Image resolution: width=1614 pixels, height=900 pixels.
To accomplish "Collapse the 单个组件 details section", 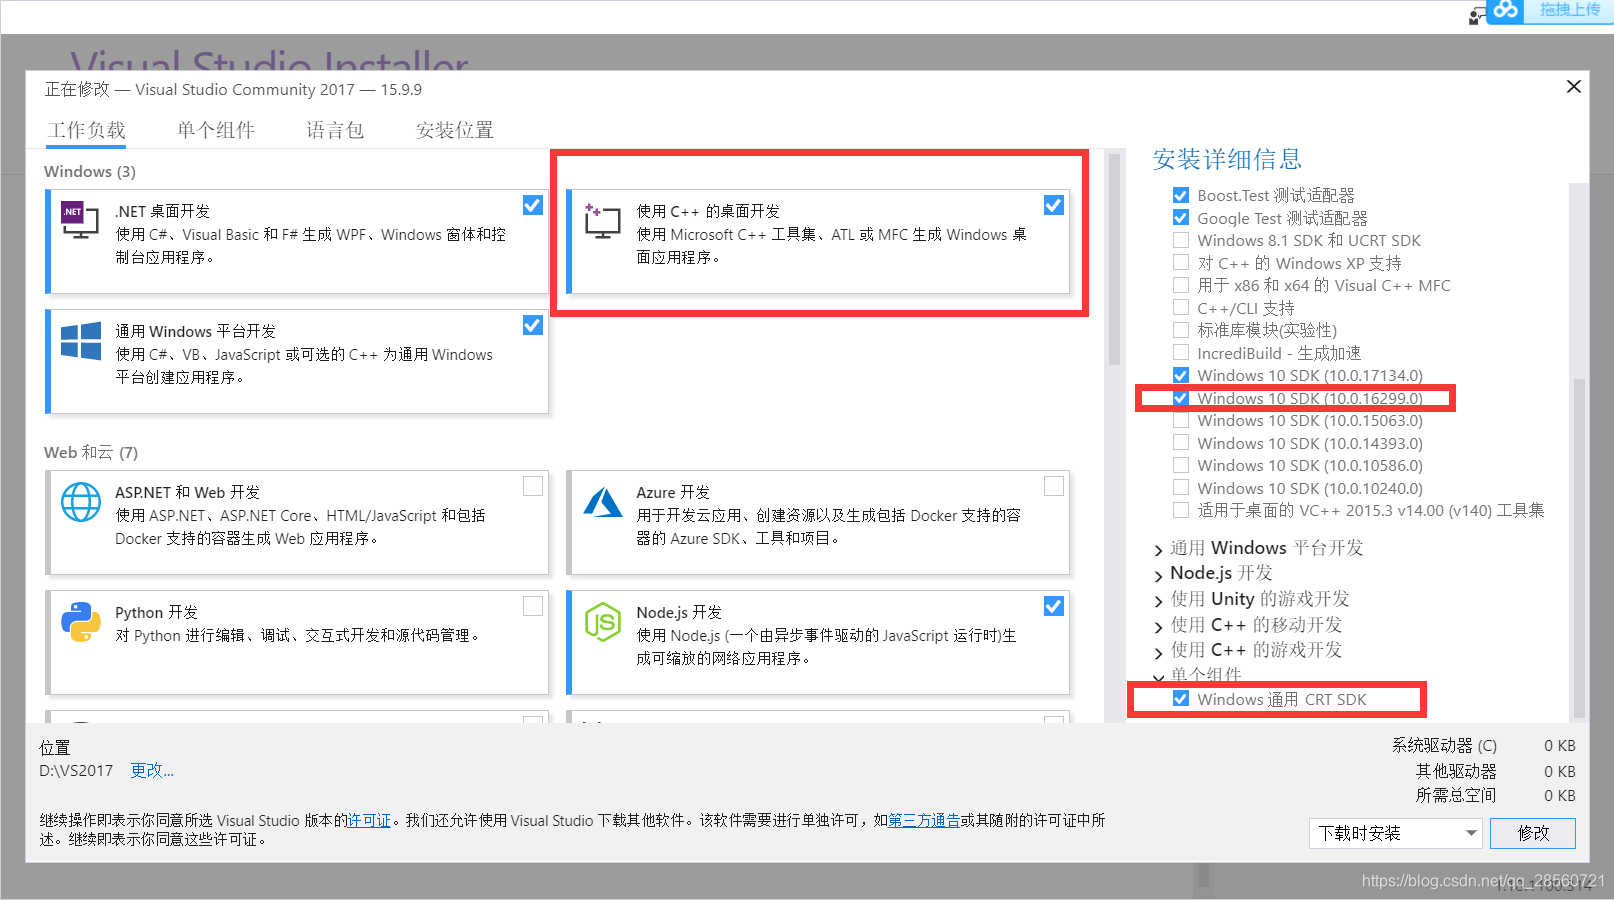I will click(1159, 677).
